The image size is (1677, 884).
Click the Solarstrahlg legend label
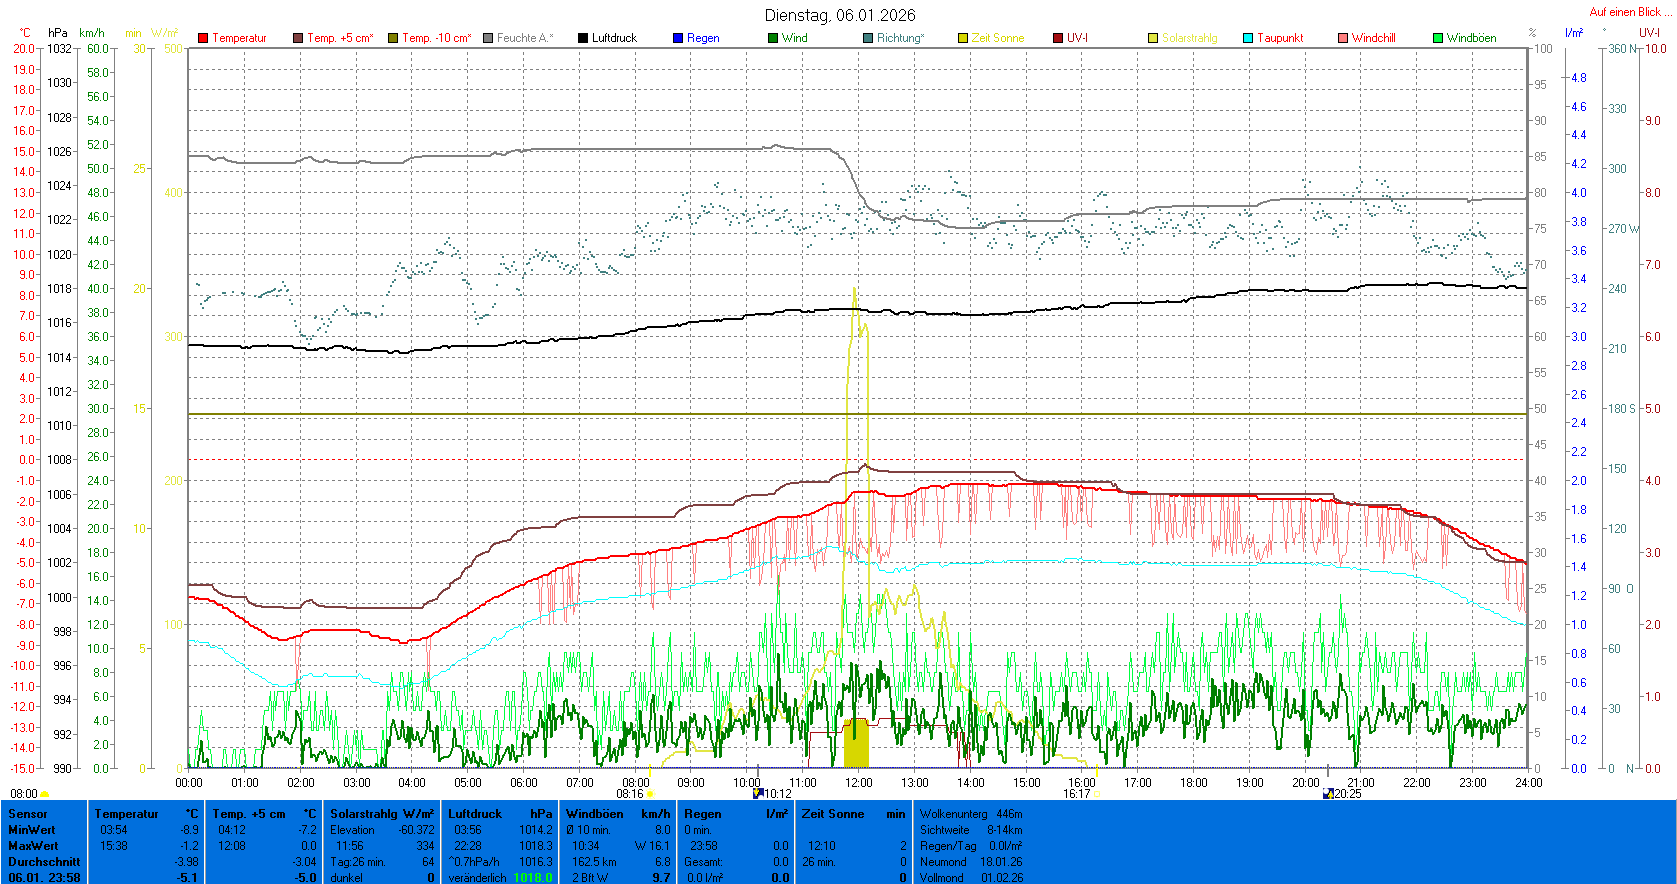(x=1189, y=38)
